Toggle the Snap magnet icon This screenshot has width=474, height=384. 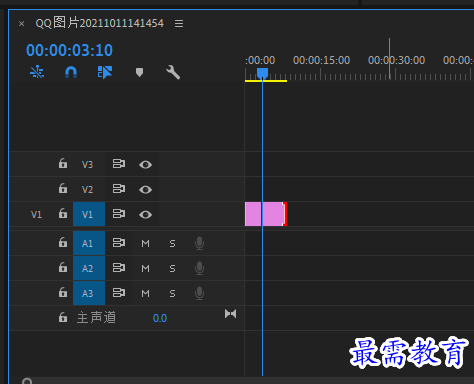[71, 72]
